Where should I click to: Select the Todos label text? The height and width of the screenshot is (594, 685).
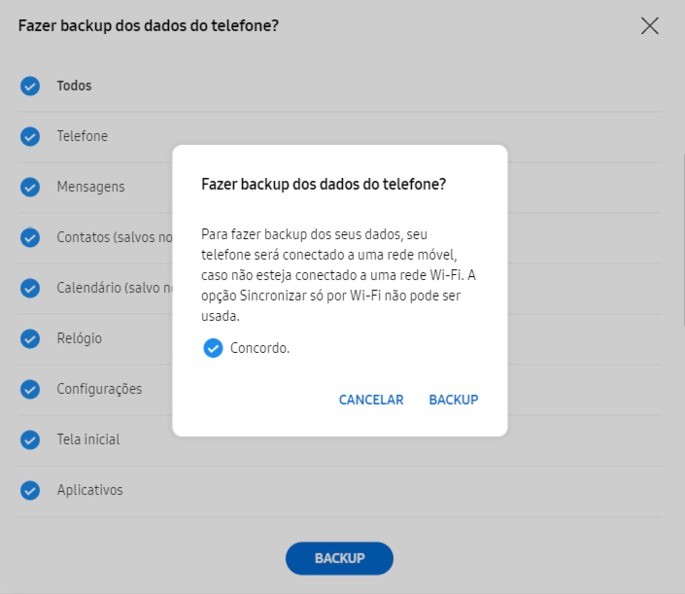74,86
